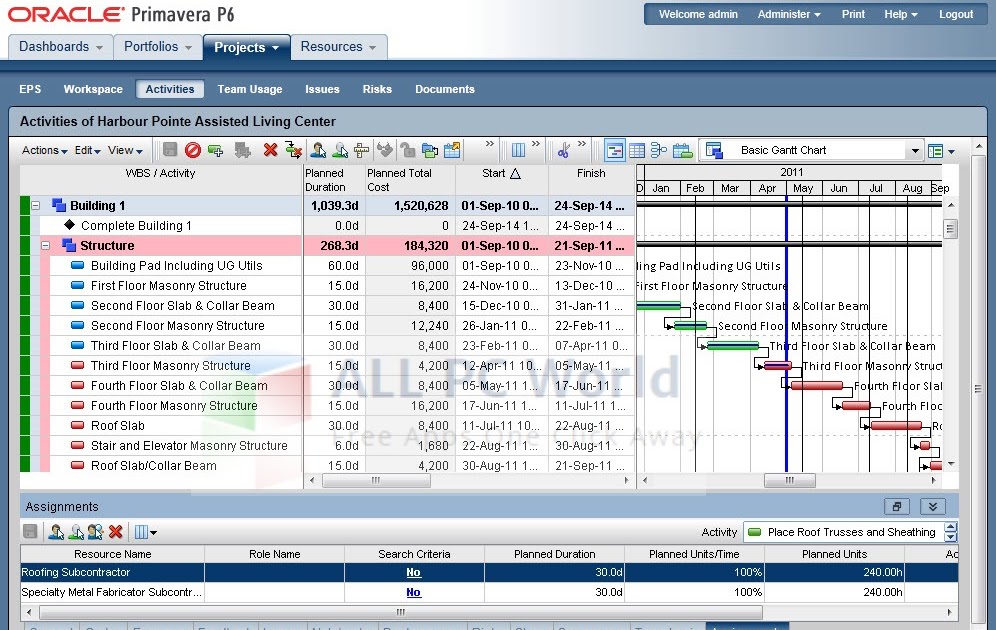Expand hidden toolbar items after the calendar icon
Image resolution: width=996 pixels, height=630 pixels.
(490, 144)
